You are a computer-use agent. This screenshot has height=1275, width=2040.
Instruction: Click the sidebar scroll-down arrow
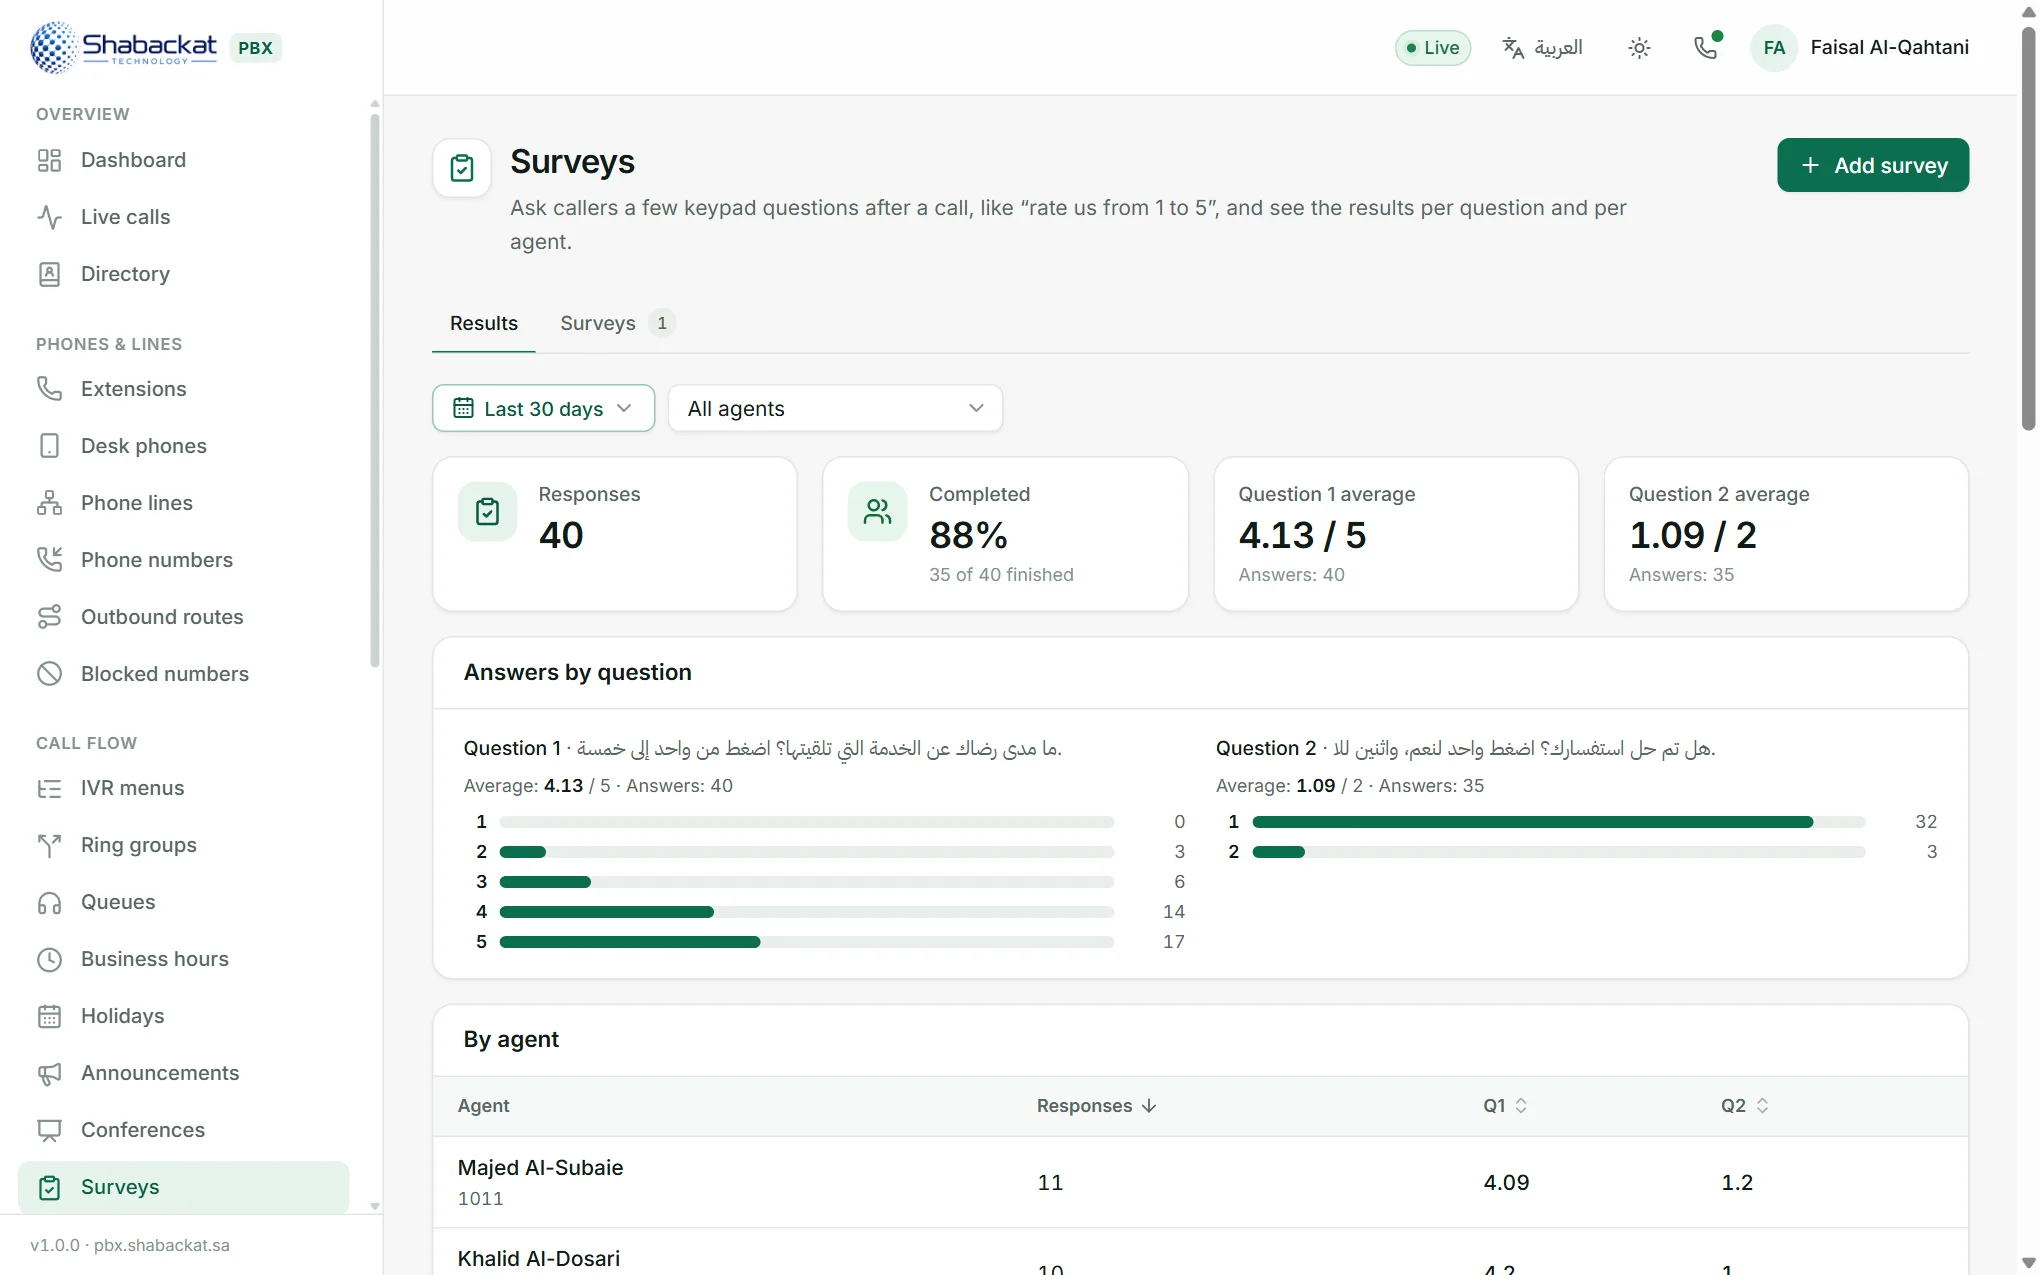375,1206
